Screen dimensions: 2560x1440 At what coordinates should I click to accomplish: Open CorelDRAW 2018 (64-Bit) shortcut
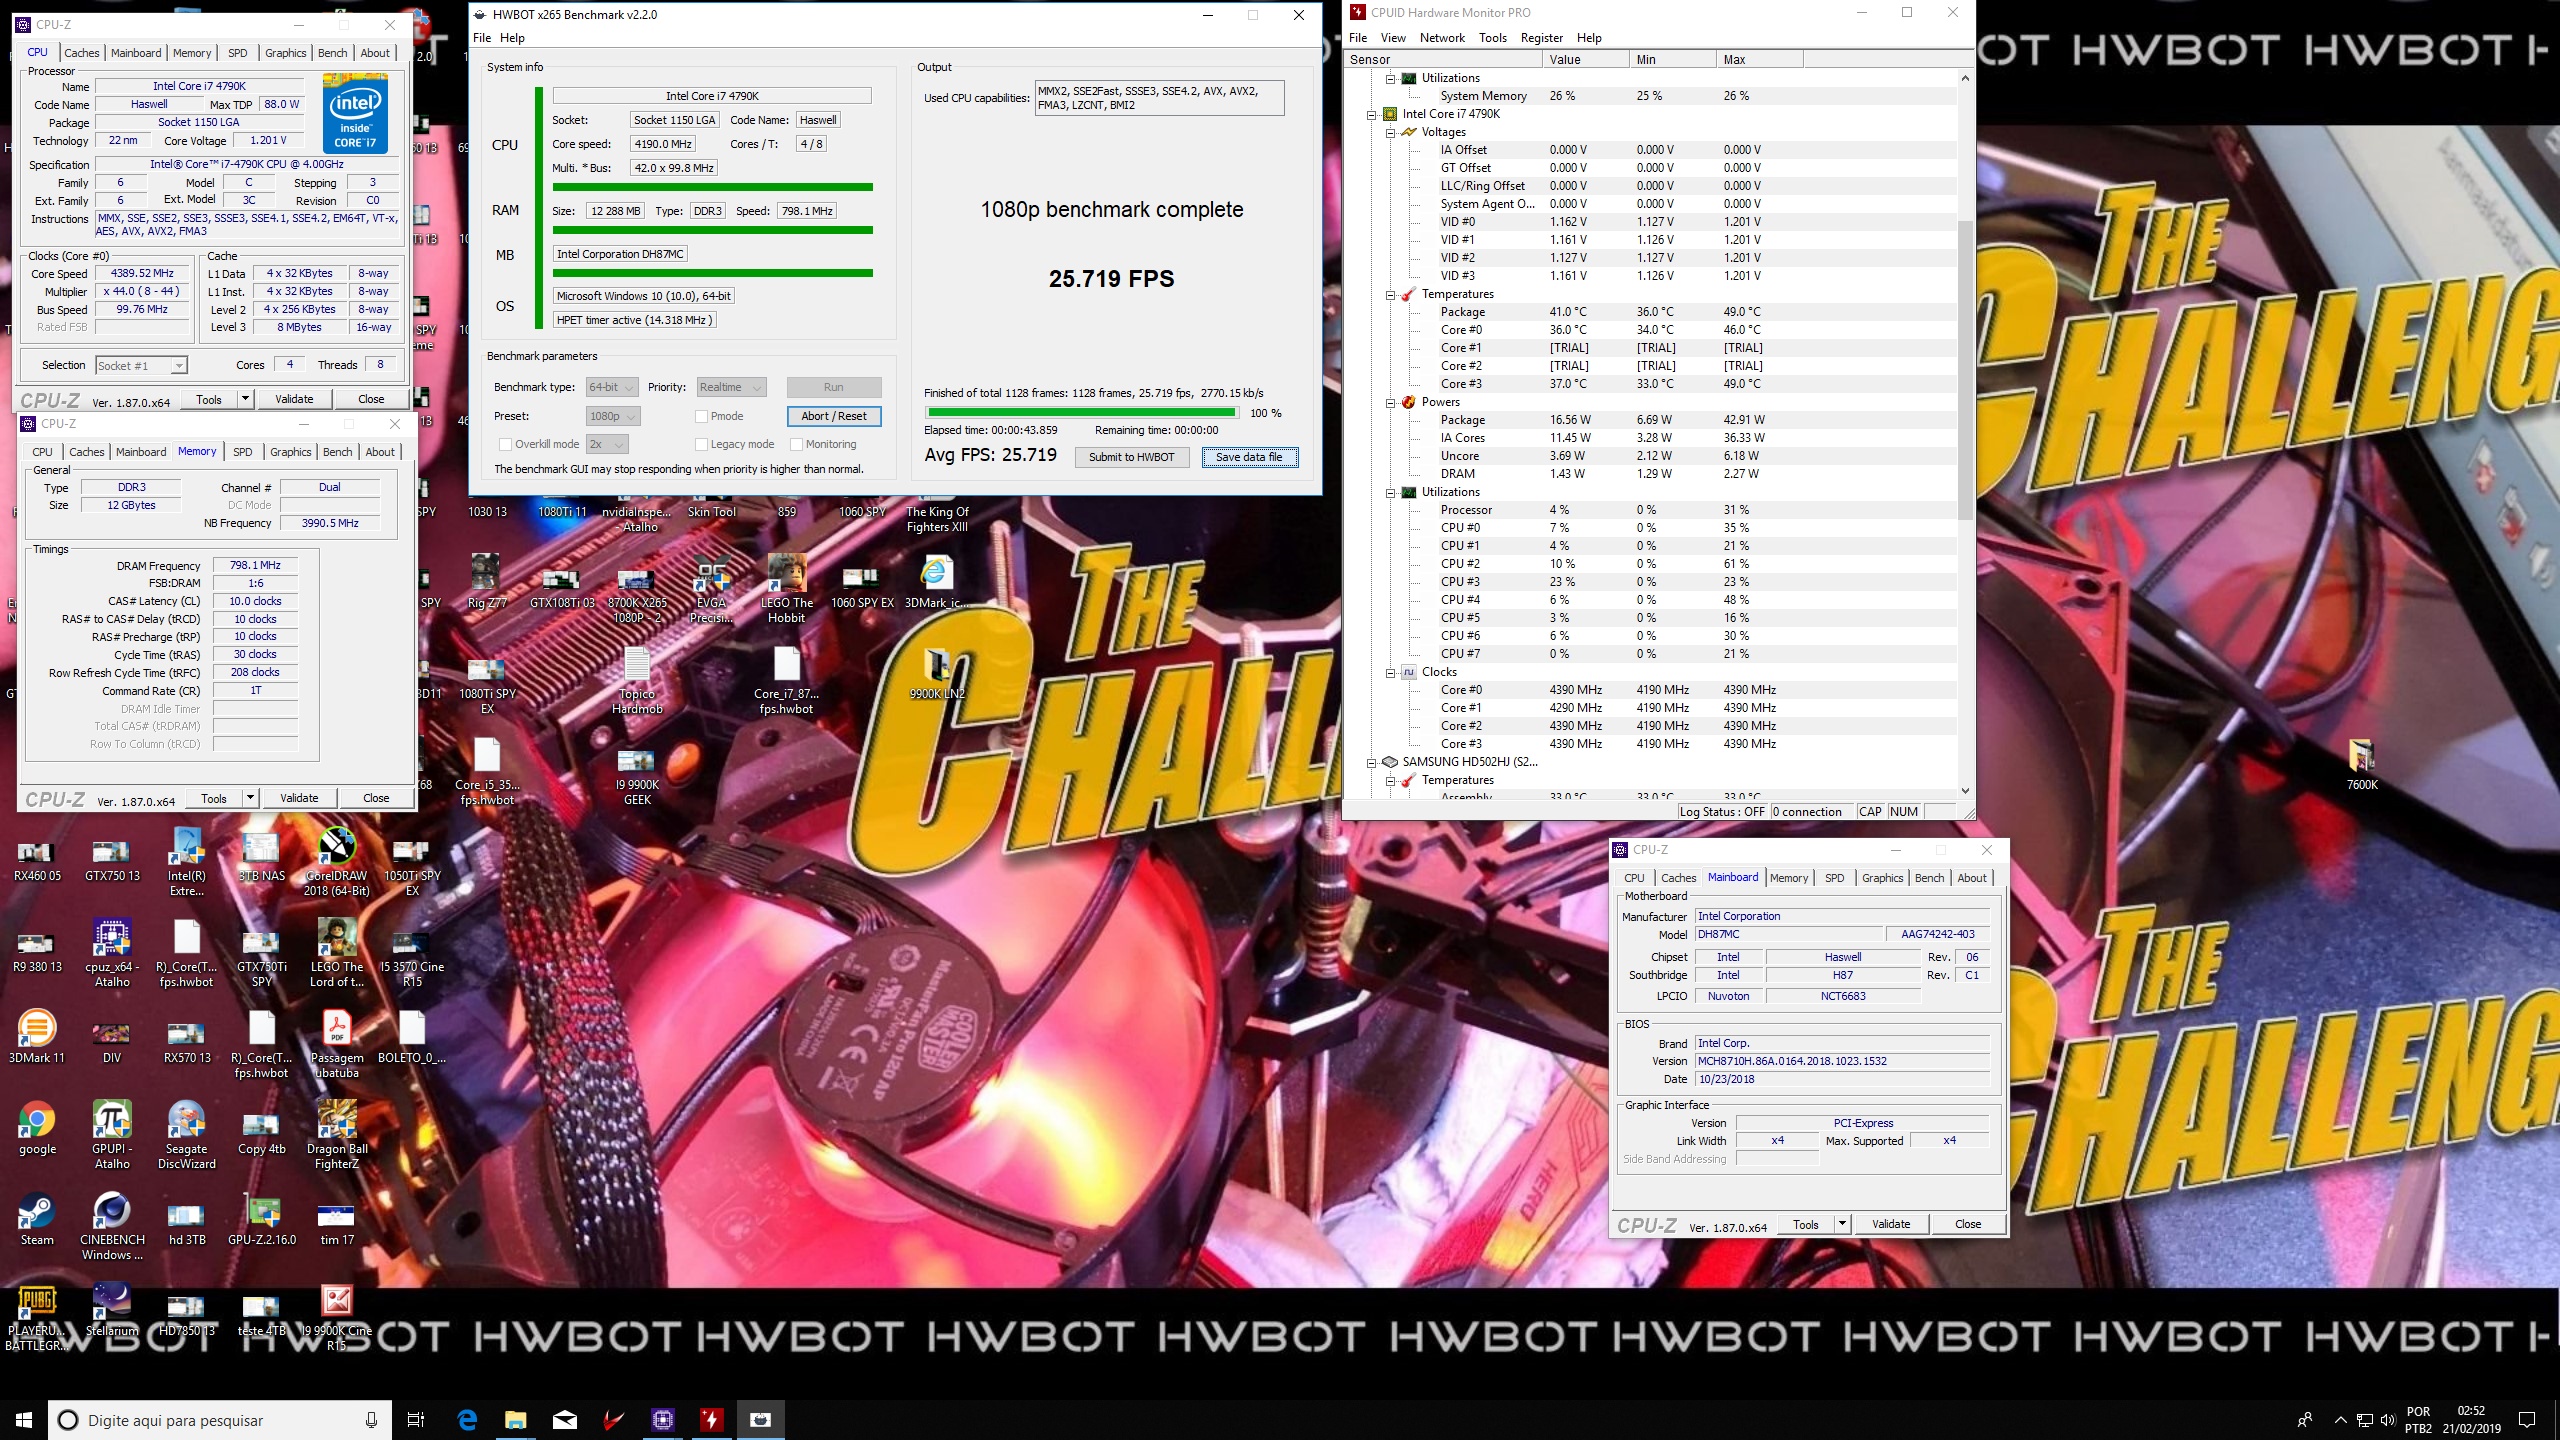pyautogui.click(x=337, y=861)
